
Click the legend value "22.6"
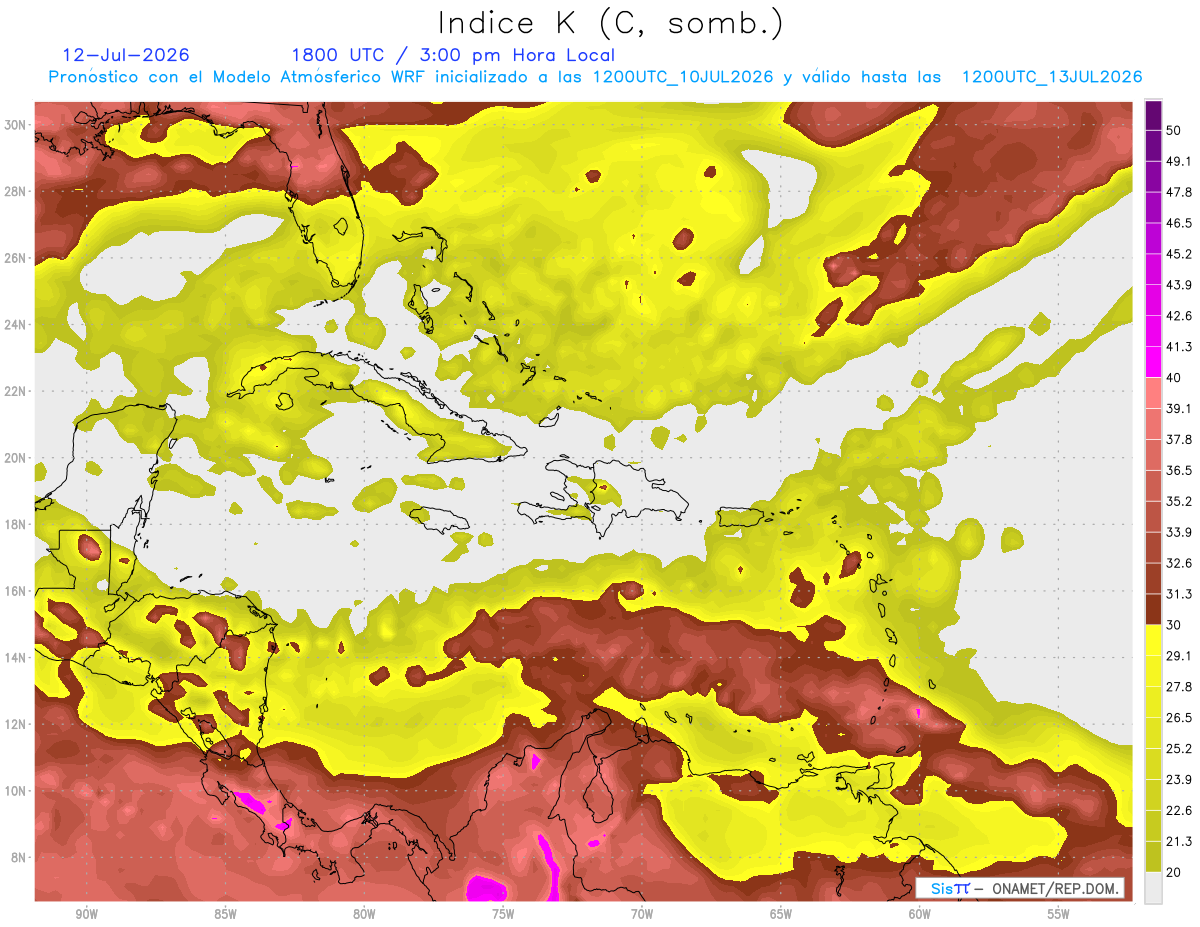coord(1178,810)
